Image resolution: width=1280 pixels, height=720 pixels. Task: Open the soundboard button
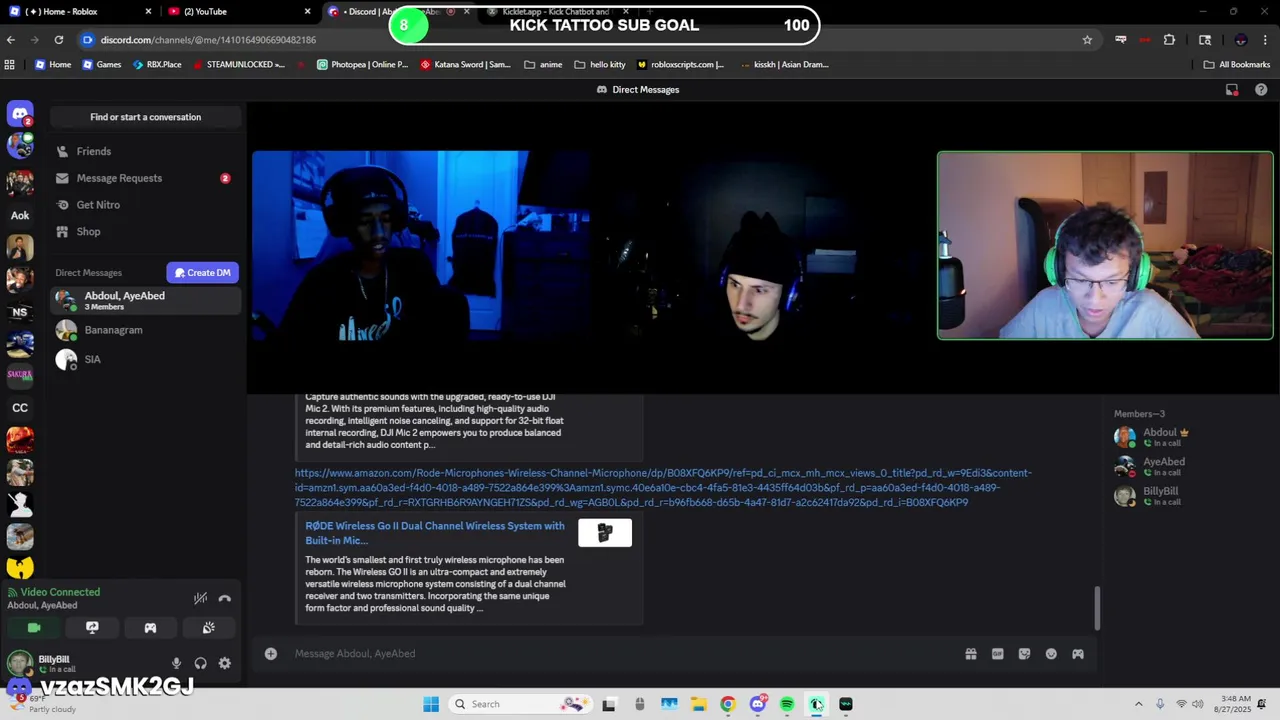[208, 628]
